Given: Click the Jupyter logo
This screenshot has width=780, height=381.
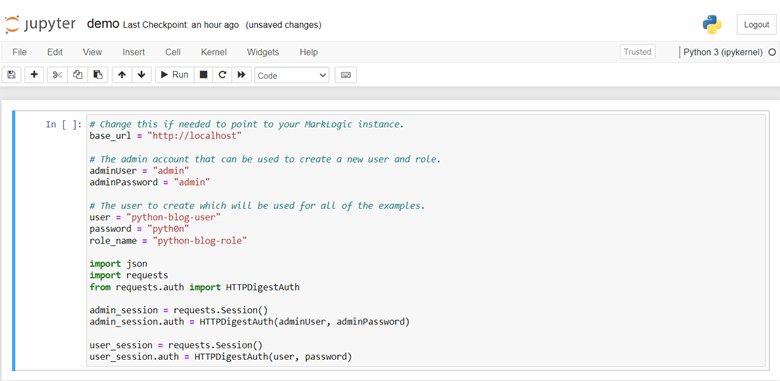Looking at the screenshot, I should tap(40, 24).
